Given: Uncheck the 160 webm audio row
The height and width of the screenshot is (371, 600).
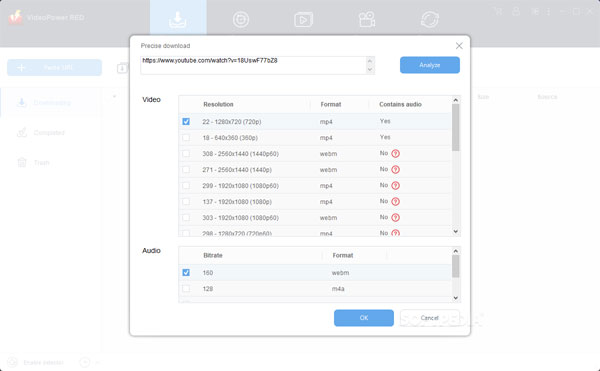Looking at the screenshot, I should (186, 273).
